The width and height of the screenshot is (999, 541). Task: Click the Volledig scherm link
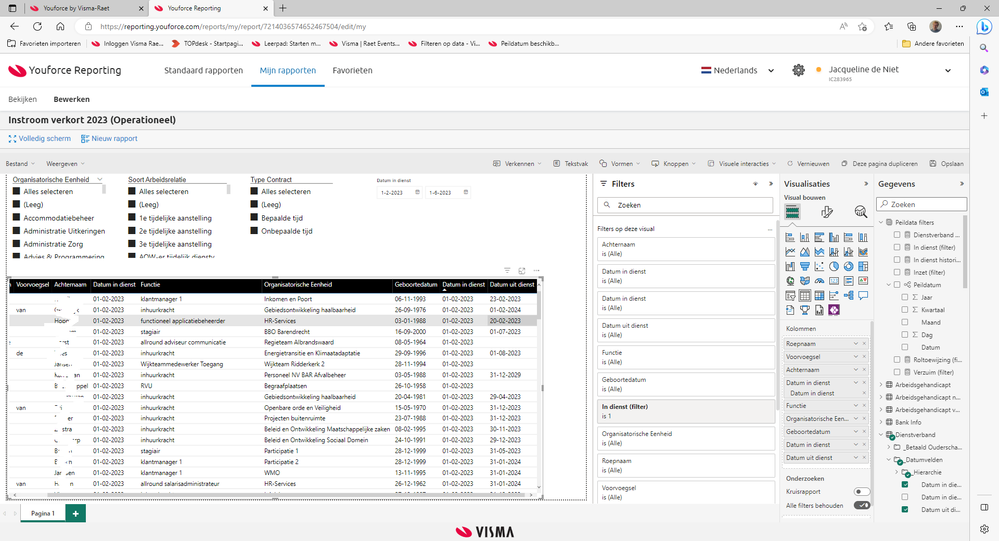[x=40, y=138]
